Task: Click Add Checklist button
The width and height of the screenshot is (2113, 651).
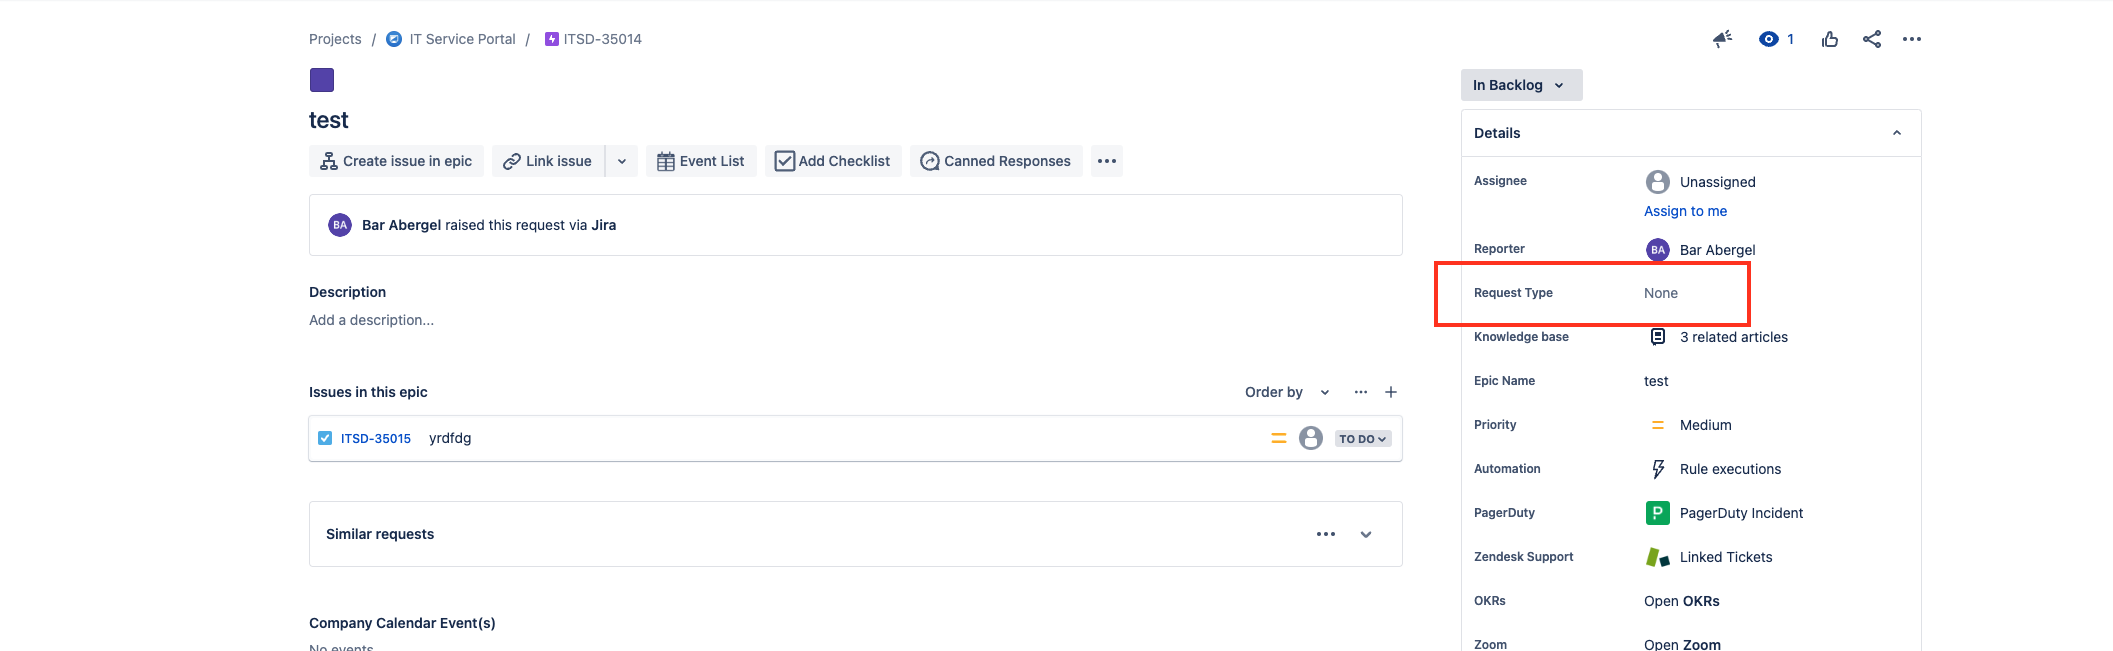Action: point(833,161)
